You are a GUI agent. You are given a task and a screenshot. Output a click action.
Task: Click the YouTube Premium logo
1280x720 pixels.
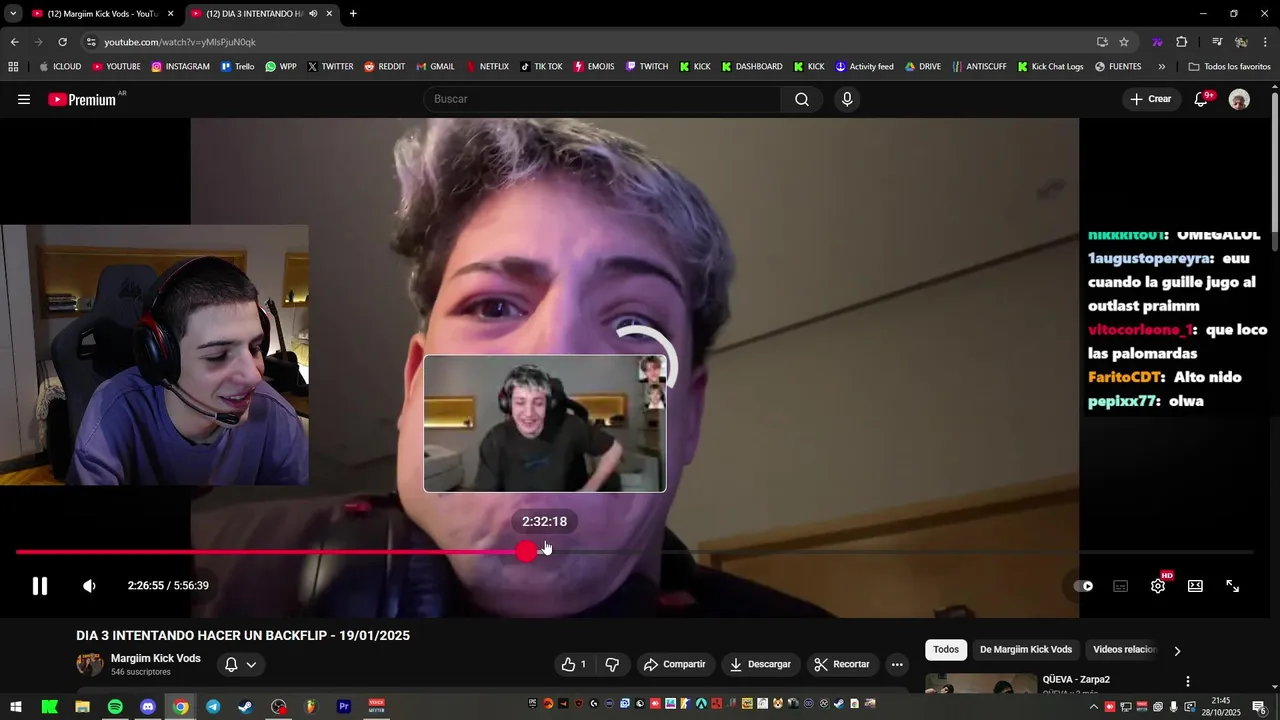82,99
